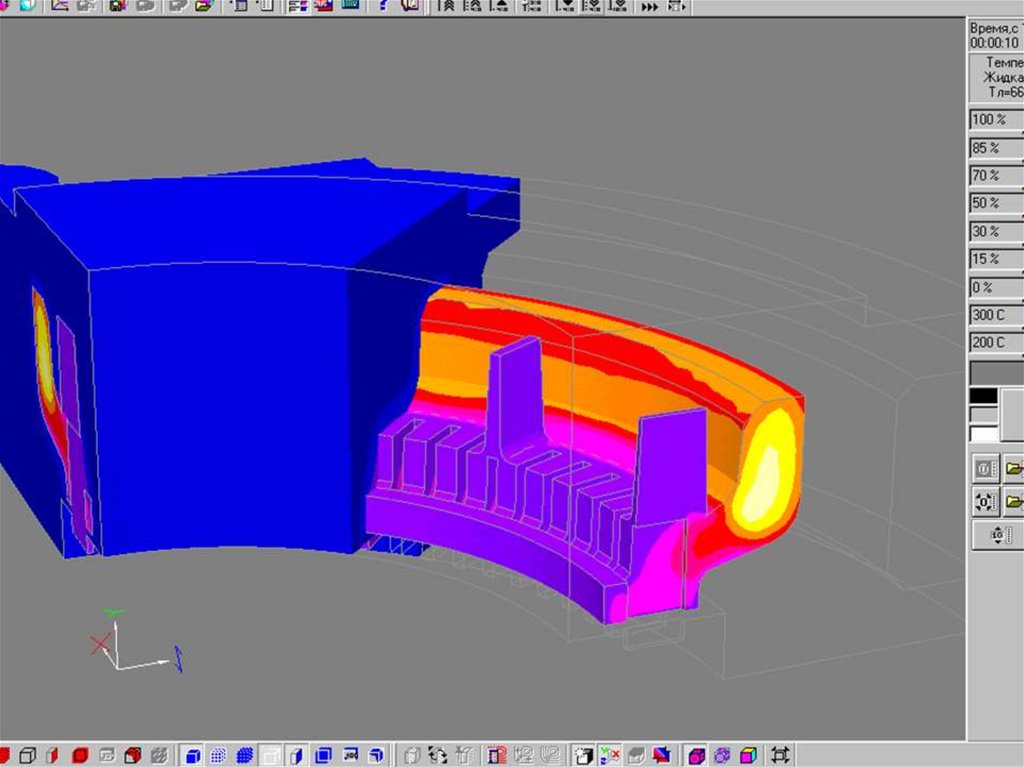Click the blue question mark help icon

coord(384,6)
